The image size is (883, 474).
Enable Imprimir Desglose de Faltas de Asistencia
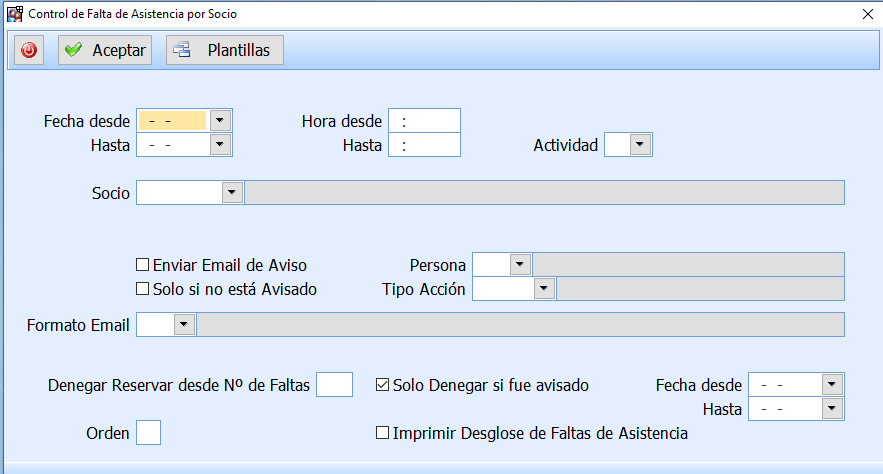pos(382,433)
